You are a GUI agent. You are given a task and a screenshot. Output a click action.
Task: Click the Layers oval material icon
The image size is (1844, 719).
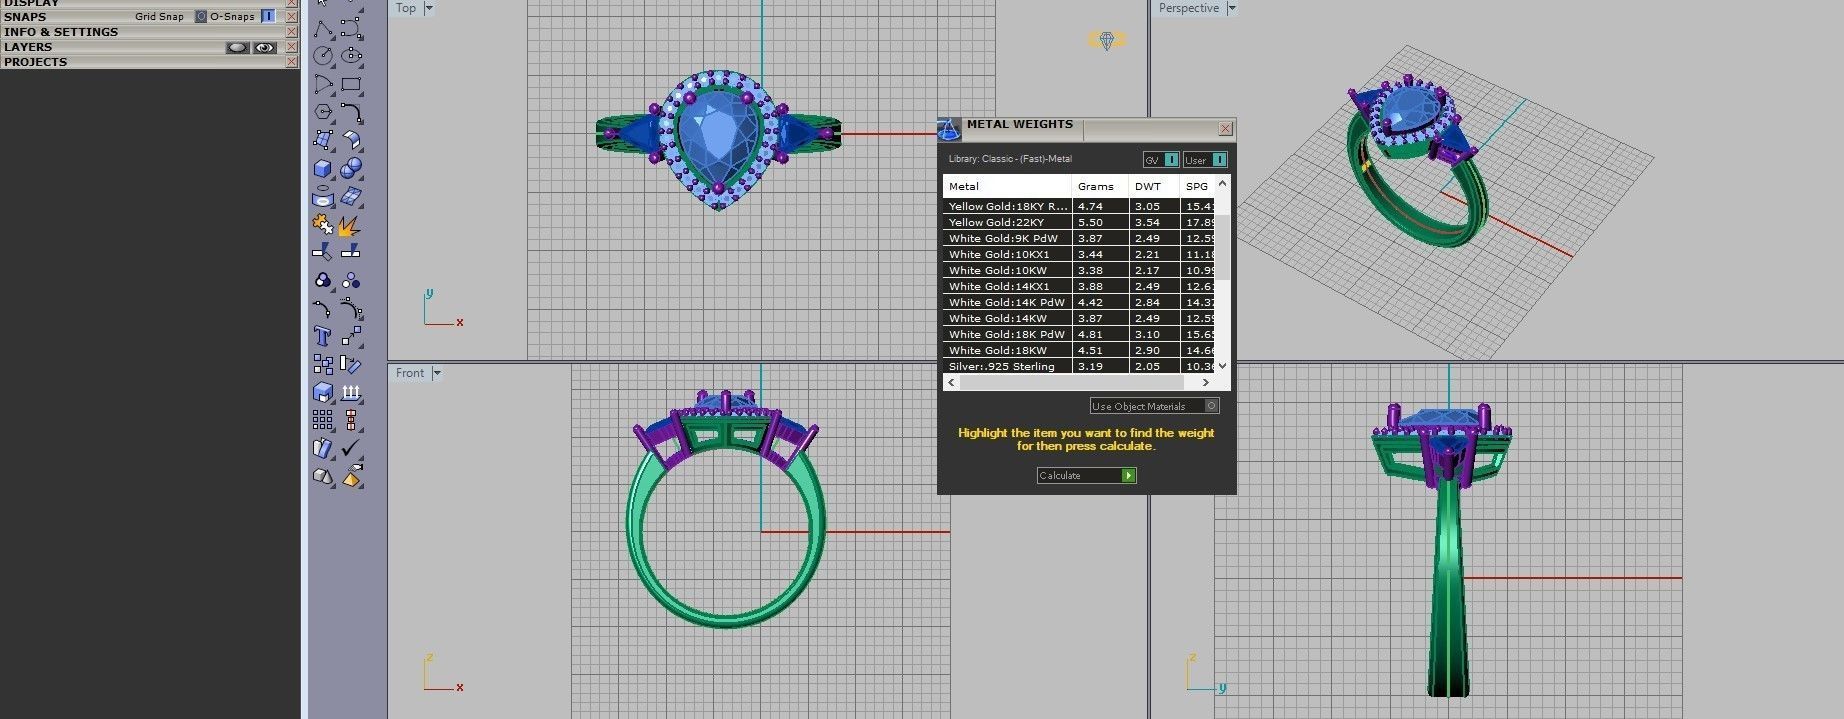[x=237, y=47]
